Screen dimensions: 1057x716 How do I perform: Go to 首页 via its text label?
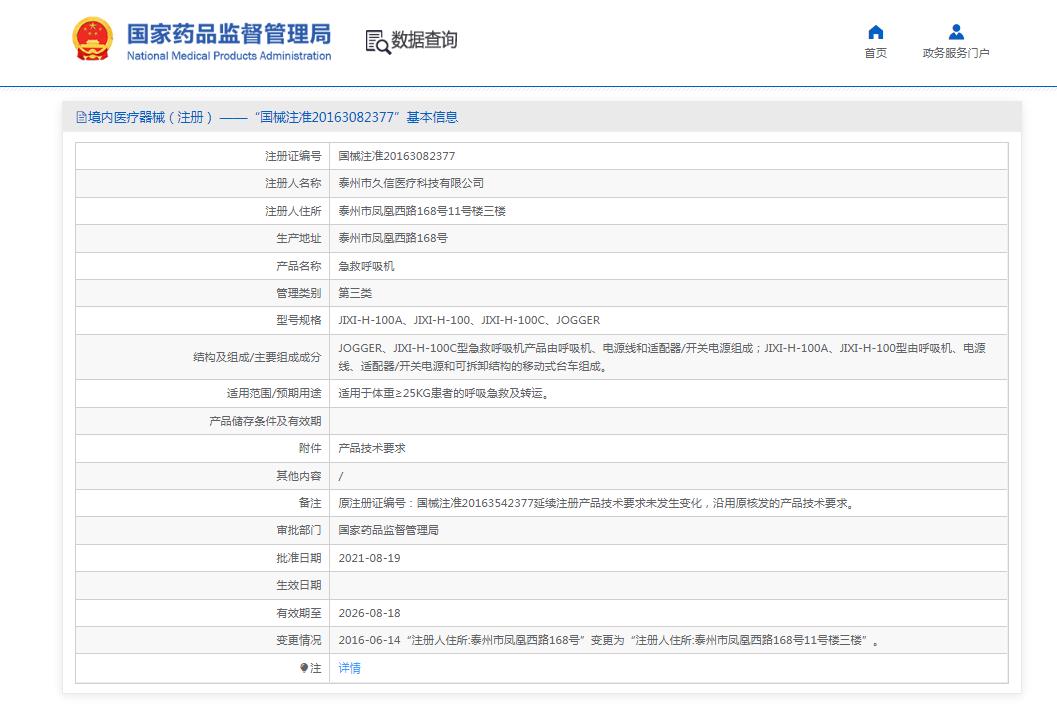(x=875, y=53)
